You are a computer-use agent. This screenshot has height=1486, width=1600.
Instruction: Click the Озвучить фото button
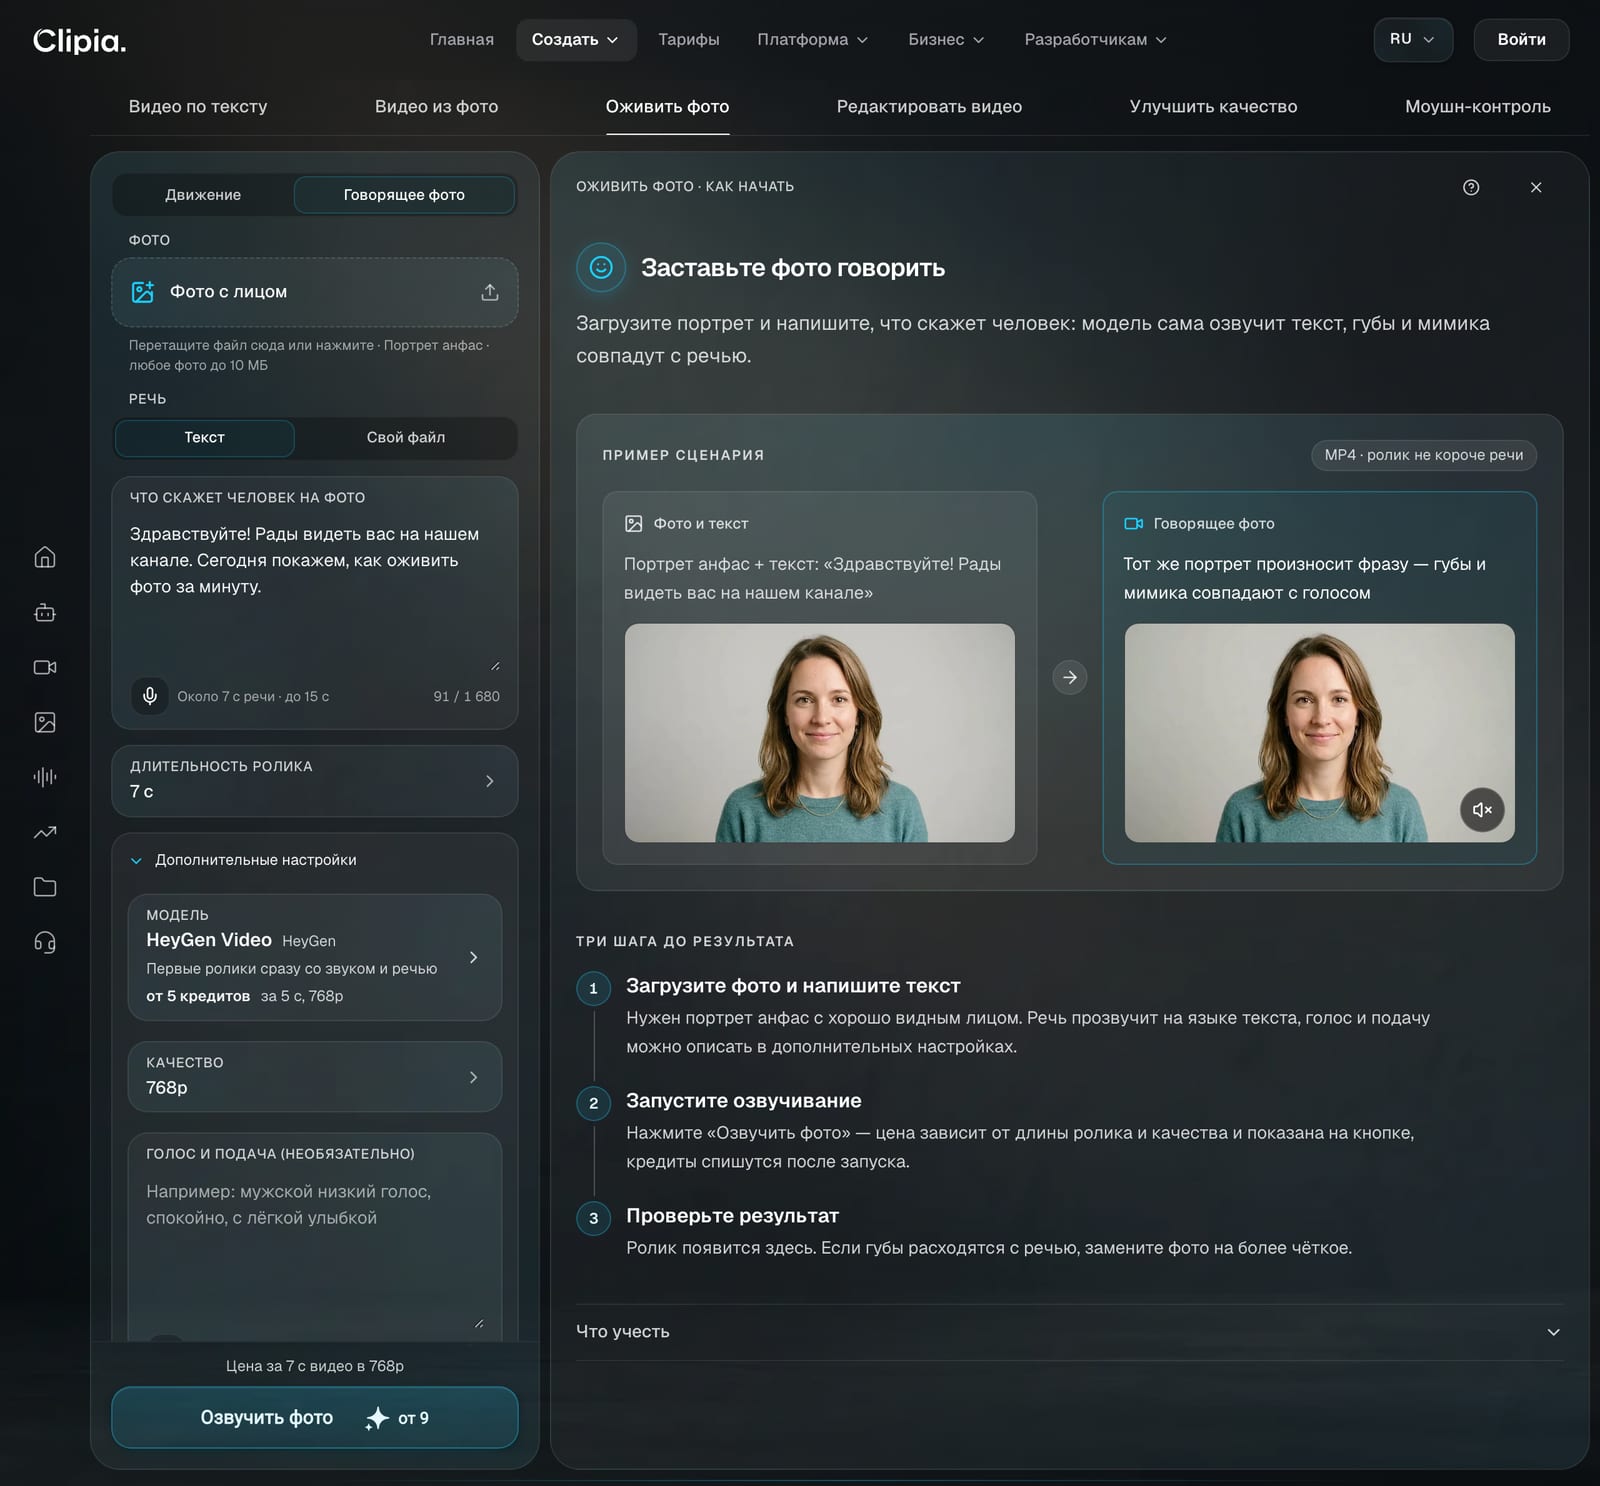[315, 1417]
